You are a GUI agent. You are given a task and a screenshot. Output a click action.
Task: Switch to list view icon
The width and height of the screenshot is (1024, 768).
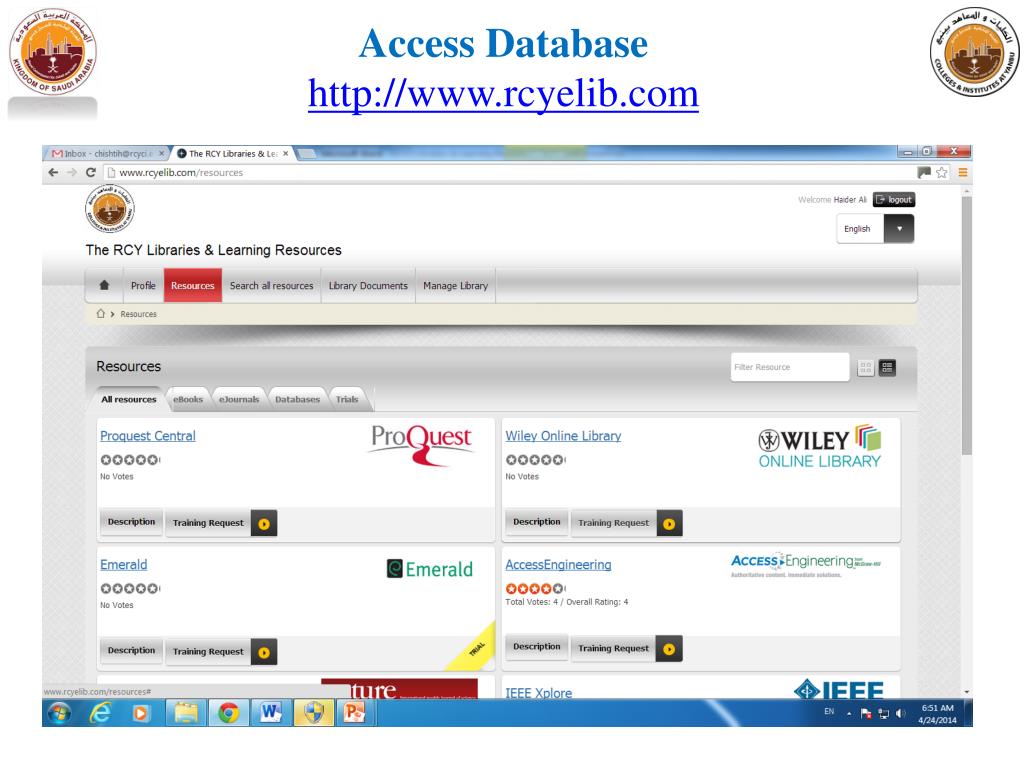[887, 368]
